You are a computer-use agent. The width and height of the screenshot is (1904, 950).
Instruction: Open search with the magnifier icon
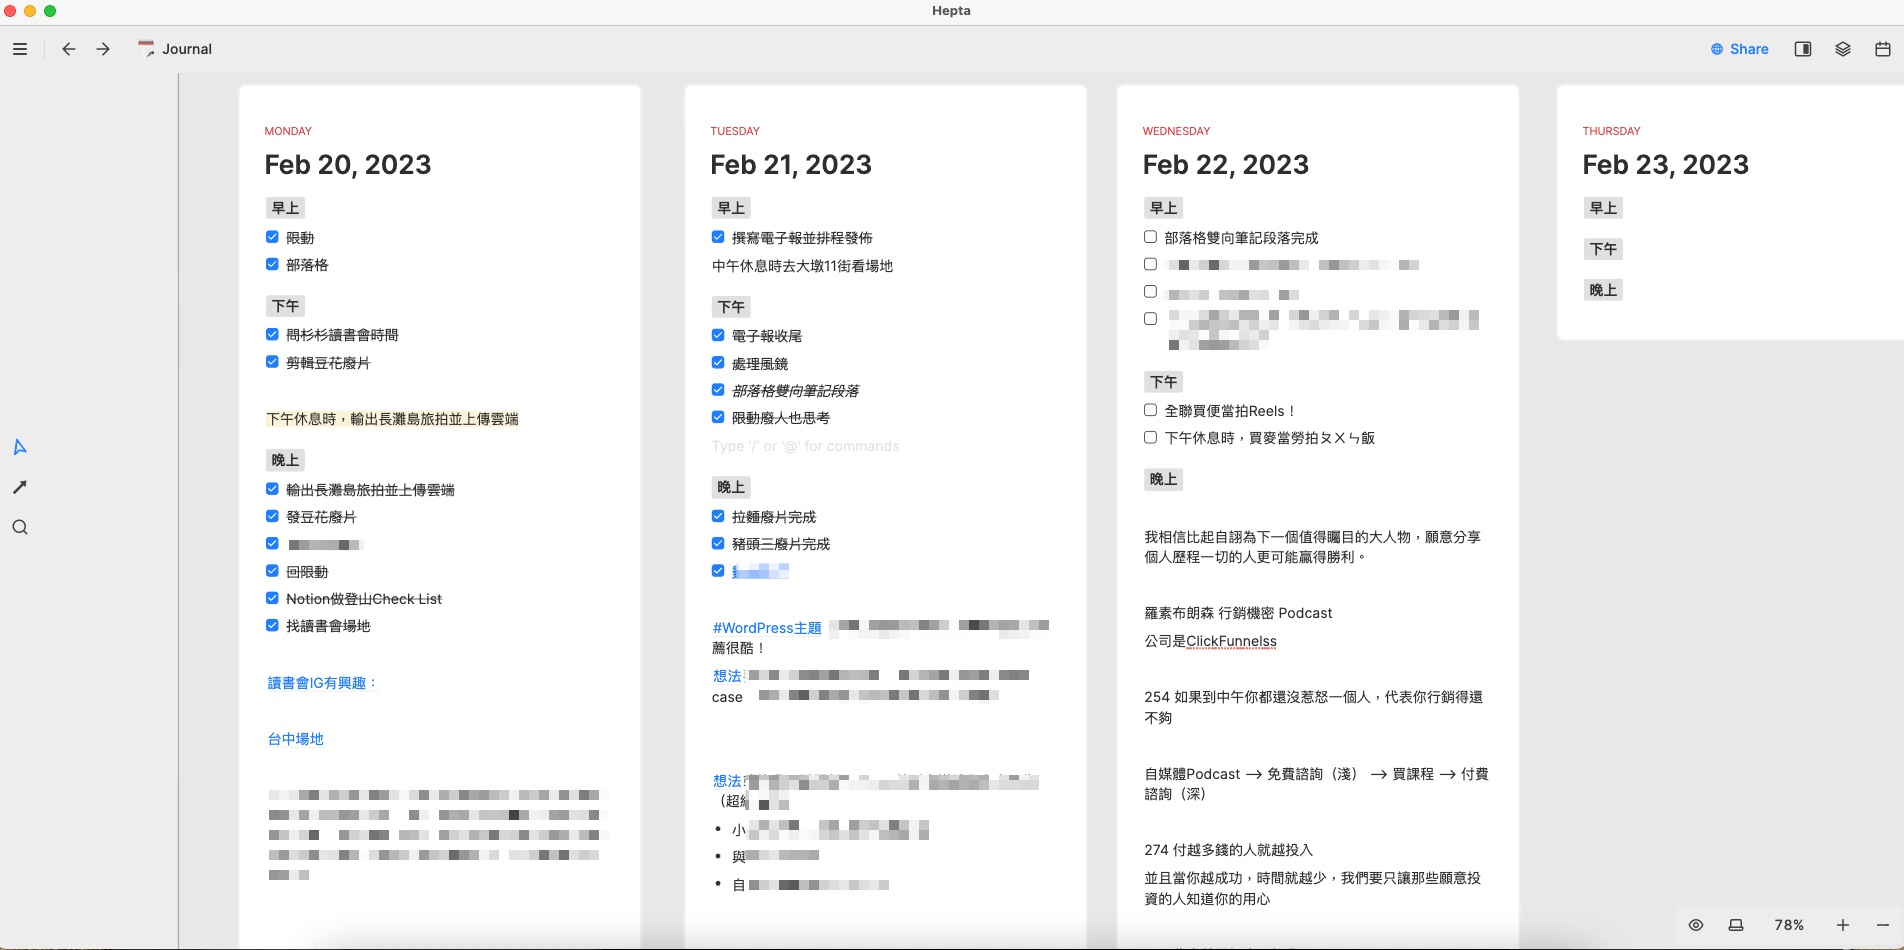point(20,527)
